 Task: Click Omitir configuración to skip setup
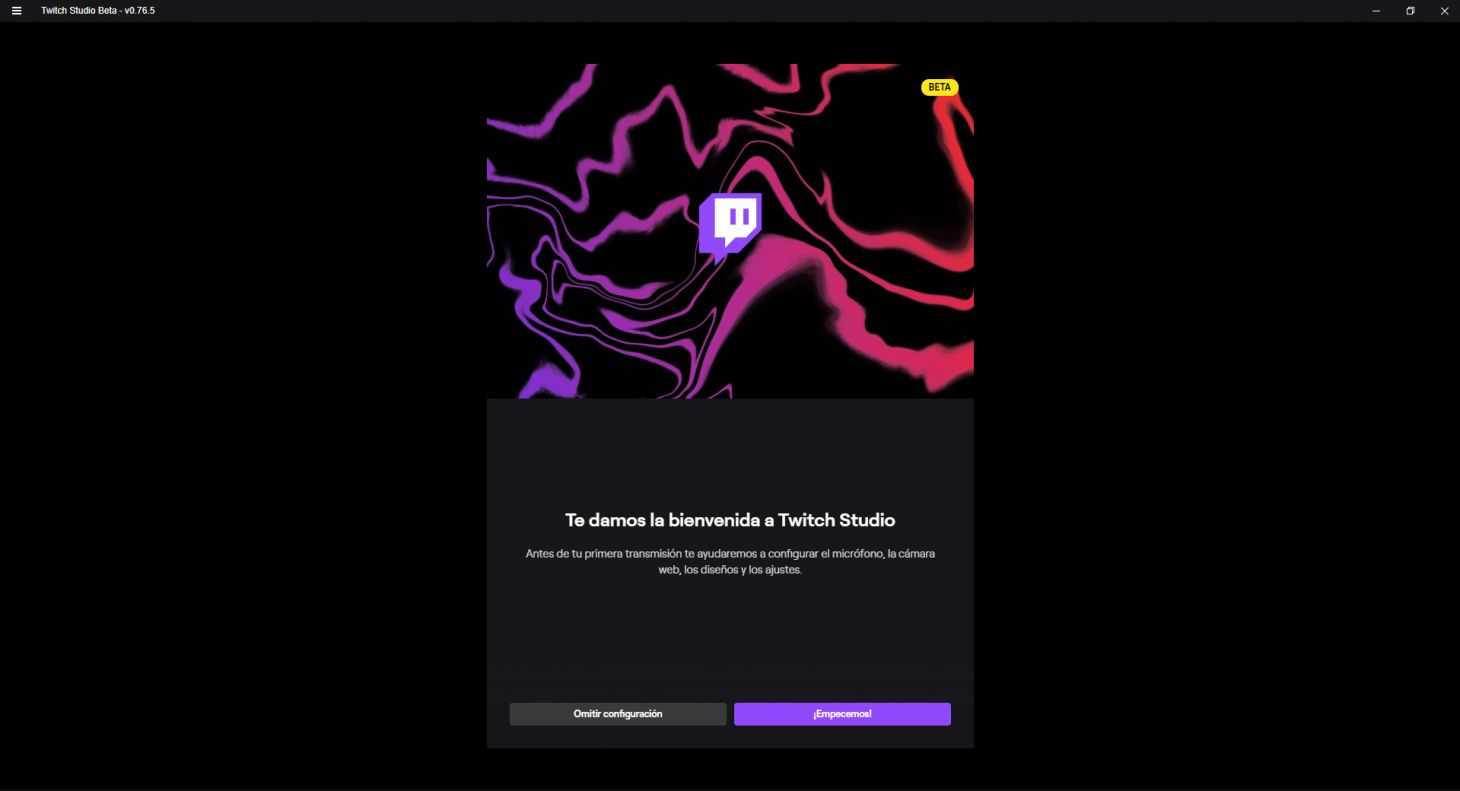(x=618, y=714)
